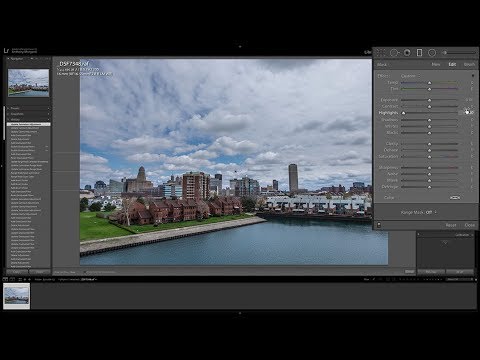This screenshot has width=480, height=360.
Task: Click the left panel scrollbar
Action: [4, 123]
